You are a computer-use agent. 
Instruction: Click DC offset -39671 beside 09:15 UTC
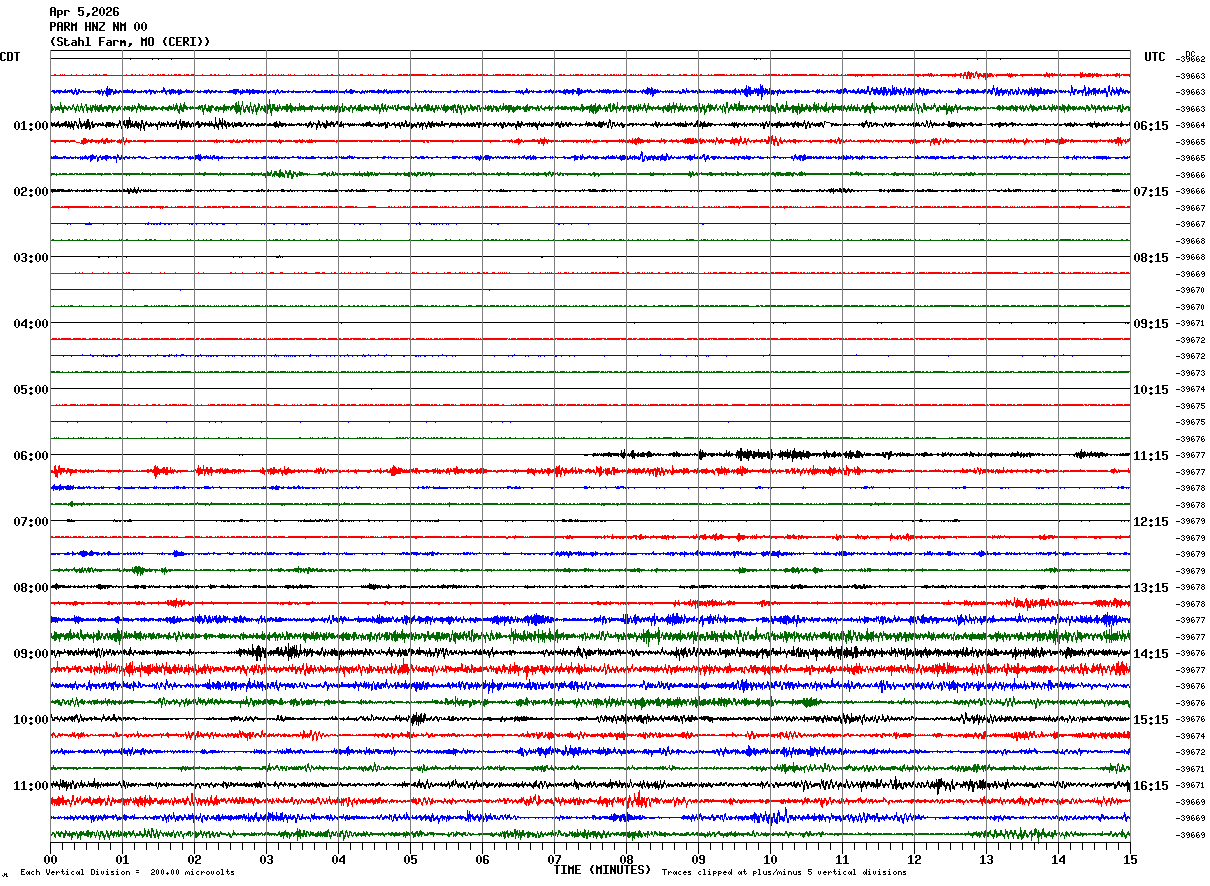click(1191, 323)
